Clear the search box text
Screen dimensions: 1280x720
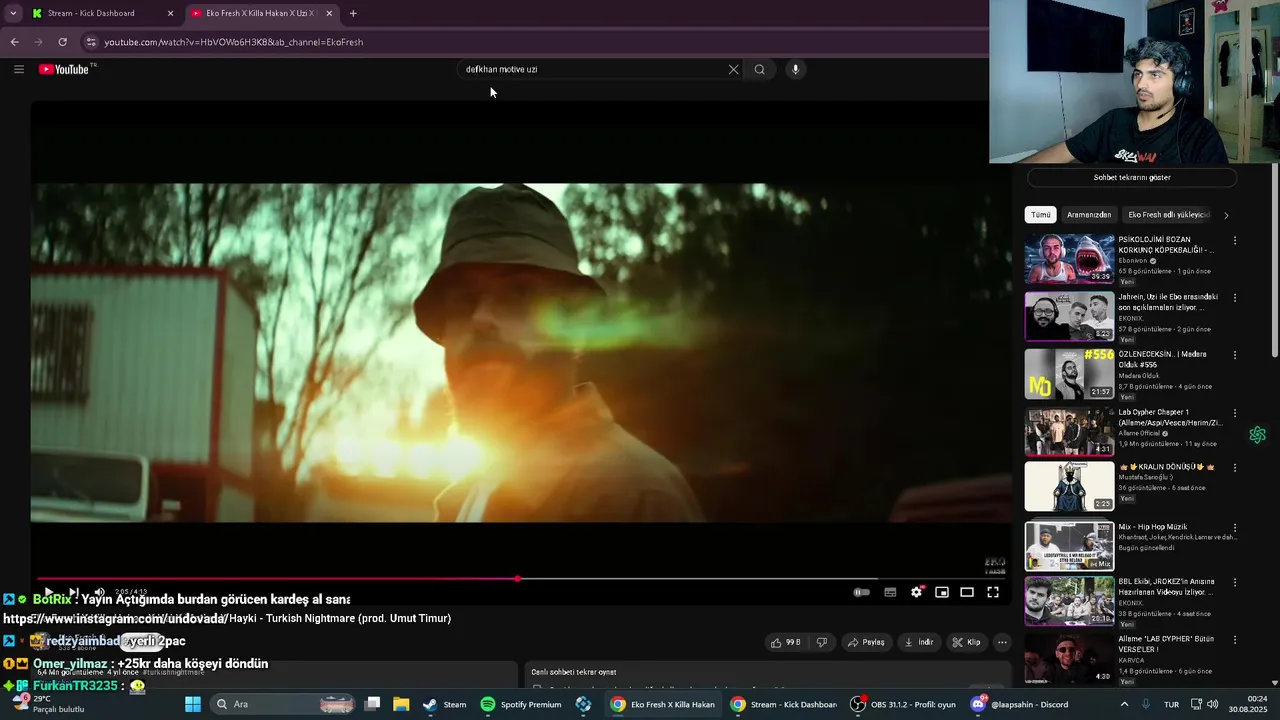733,69
